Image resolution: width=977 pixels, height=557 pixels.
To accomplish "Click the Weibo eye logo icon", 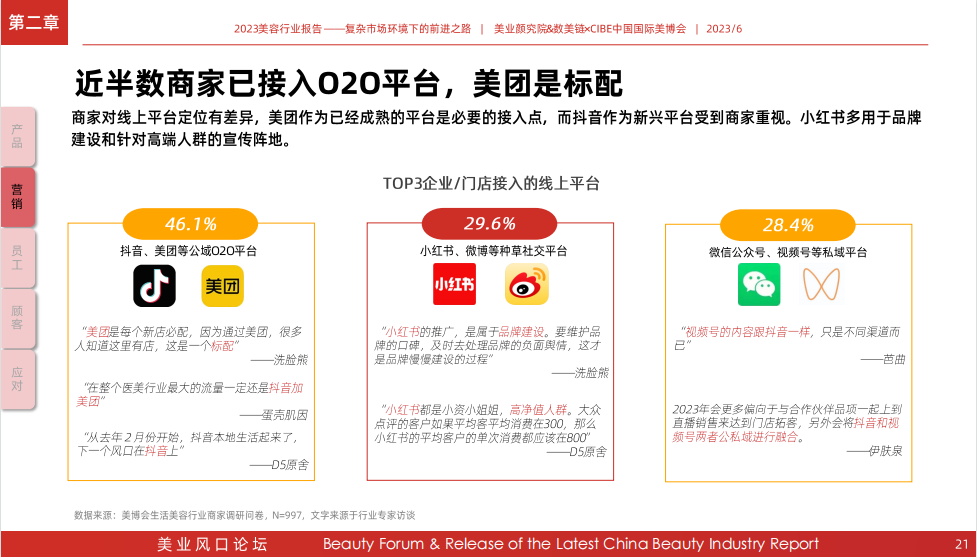I will (527, 284).
